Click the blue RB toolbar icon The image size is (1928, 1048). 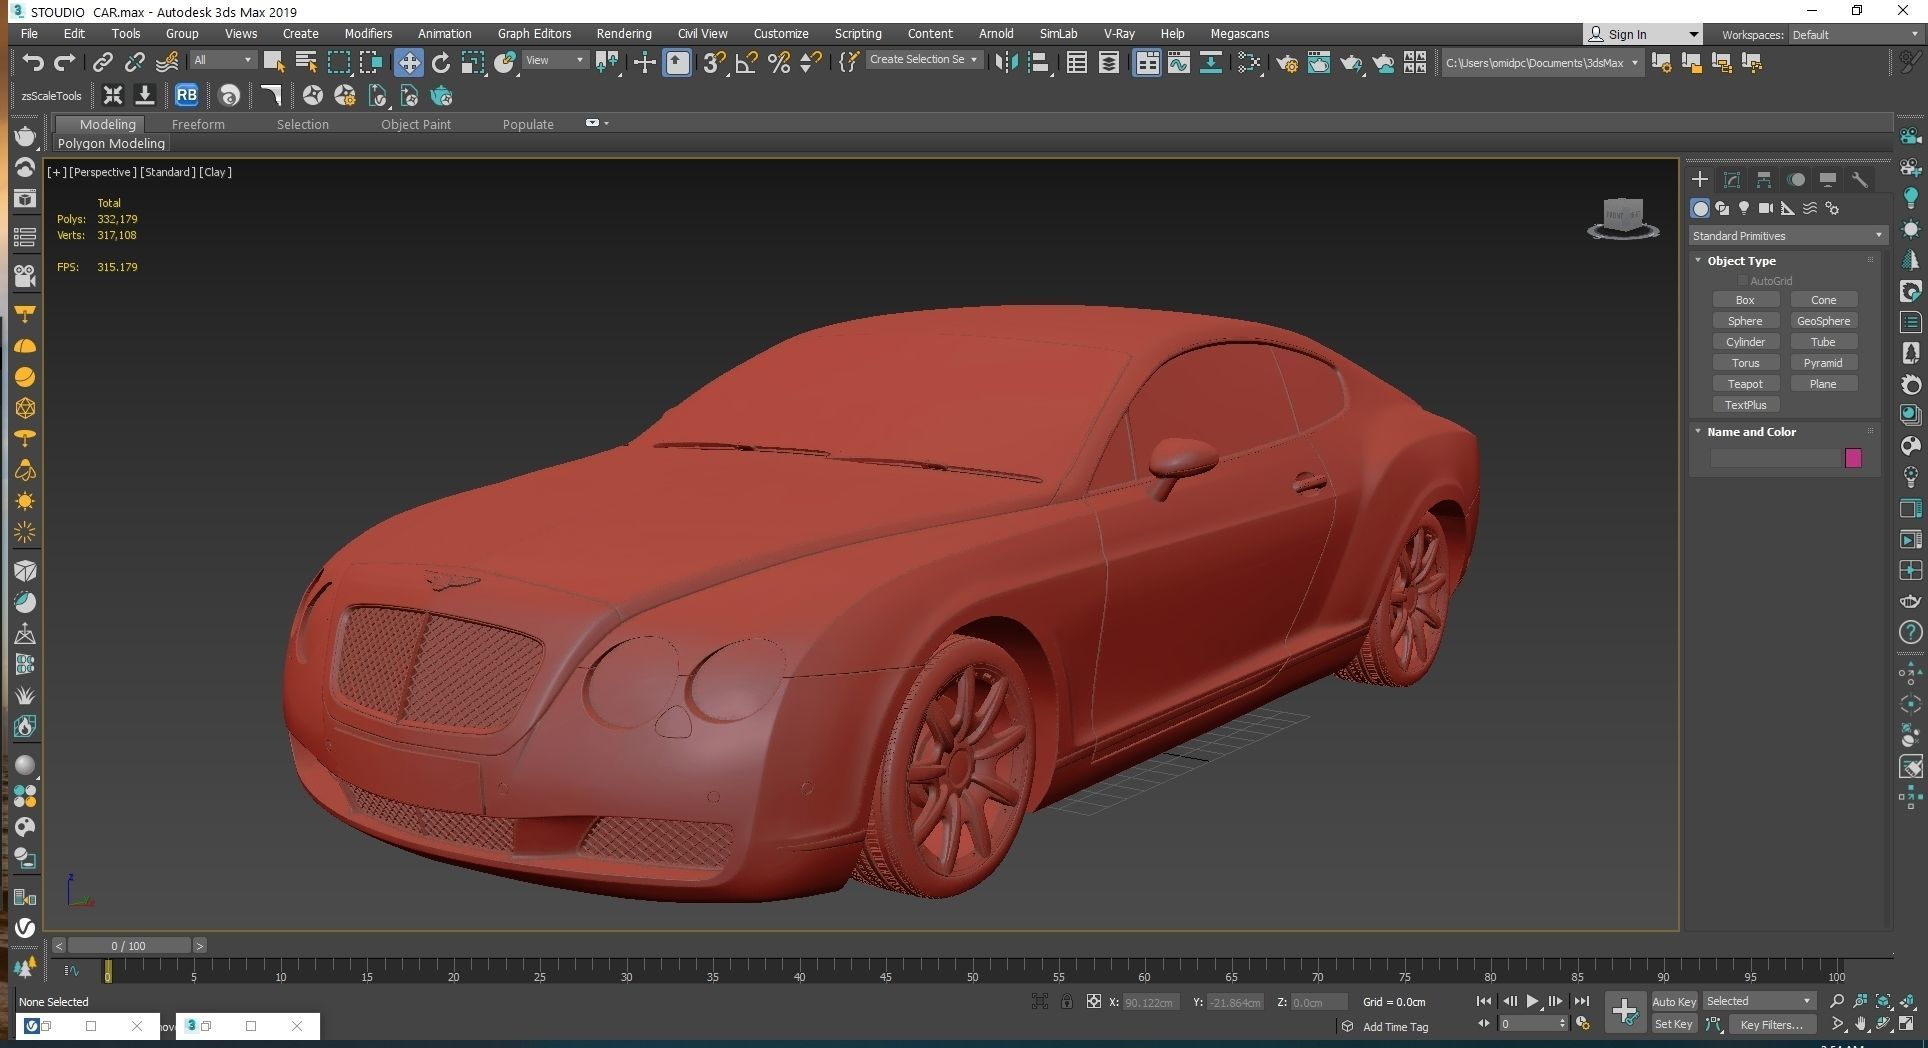click(x=186, y=96)
